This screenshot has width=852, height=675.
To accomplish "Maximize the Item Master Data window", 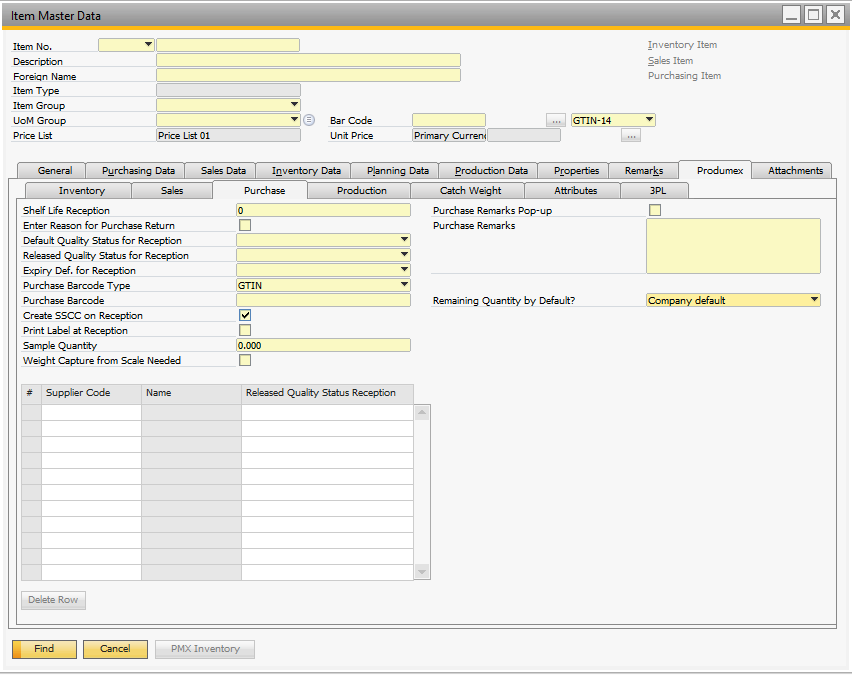I will point(813,15).
